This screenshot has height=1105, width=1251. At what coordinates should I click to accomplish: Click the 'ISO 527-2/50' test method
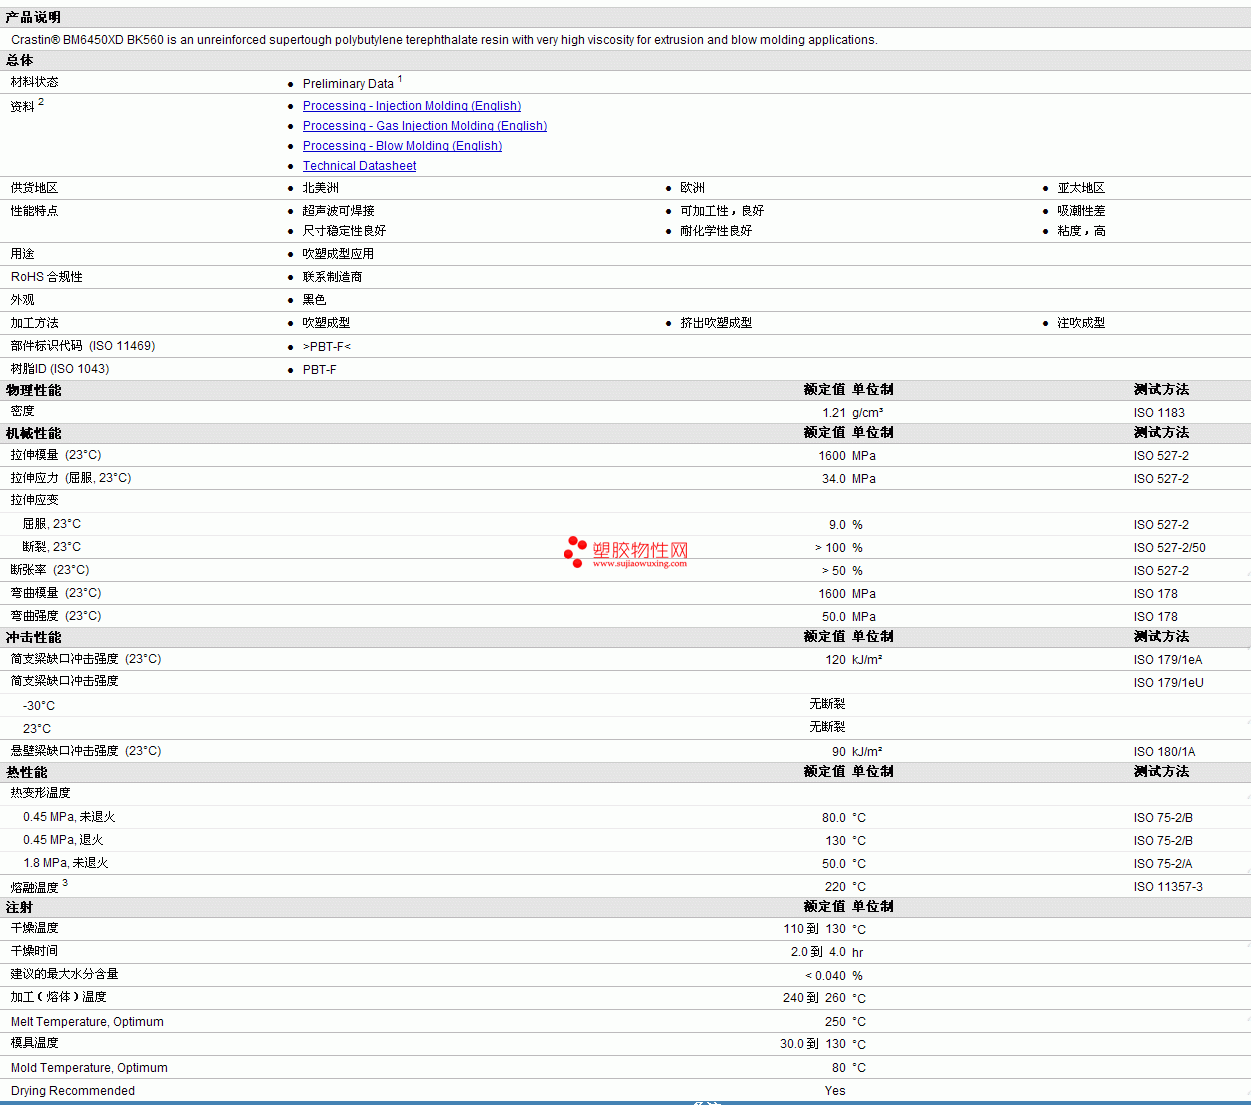point(1170,548)
